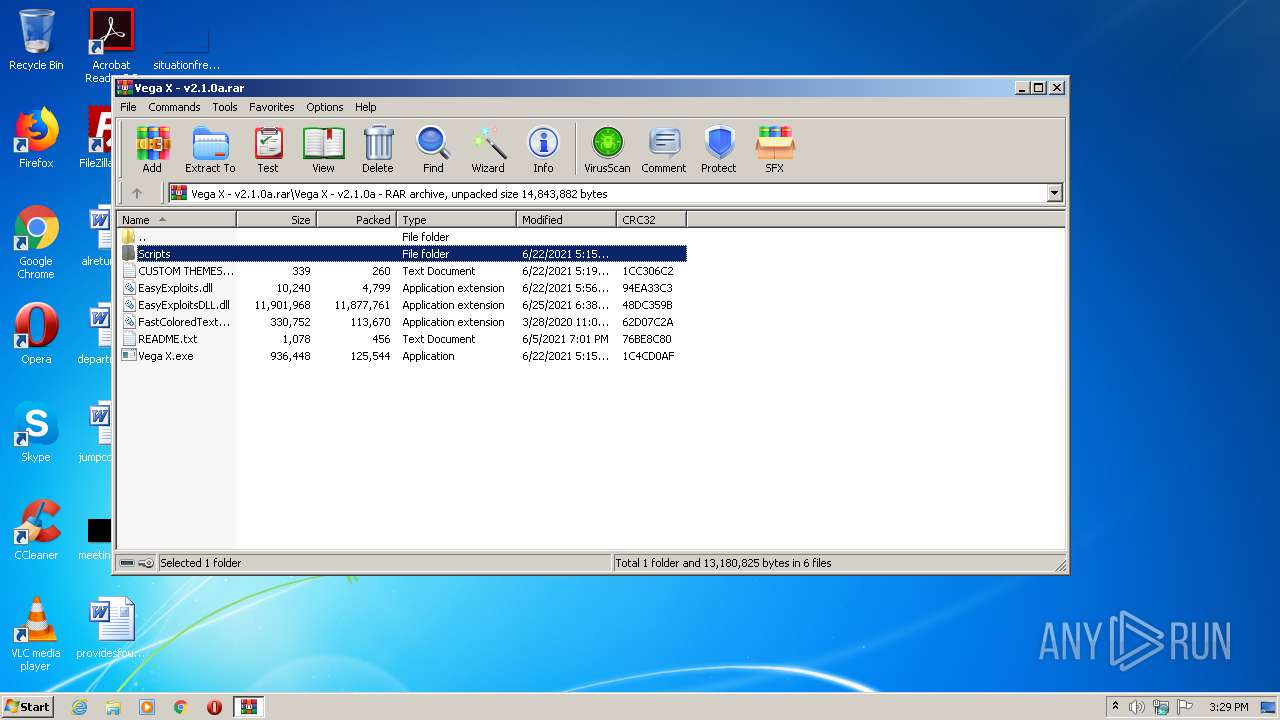
Task: Show hidden tray icons arrow
Action: tap(1115, 707)
